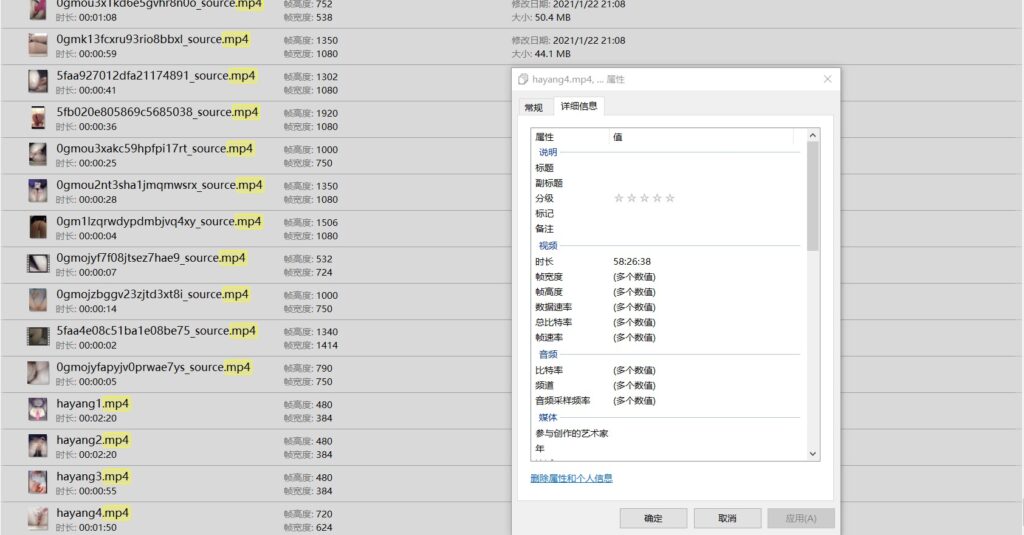The width and height of the screenshot is (1024, 535).
Task: Open the 删除属性和个人信息 link
Action: pyautogui.click(x=571, y=479)
